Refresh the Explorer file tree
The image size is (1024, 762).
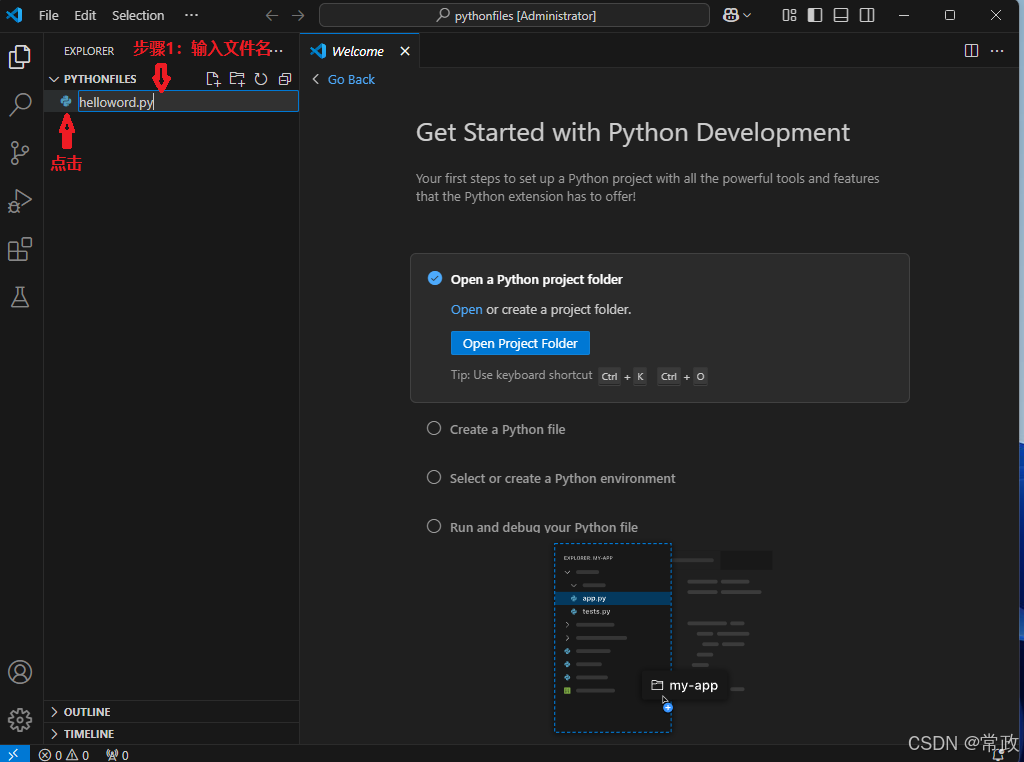tap(261, 79)
